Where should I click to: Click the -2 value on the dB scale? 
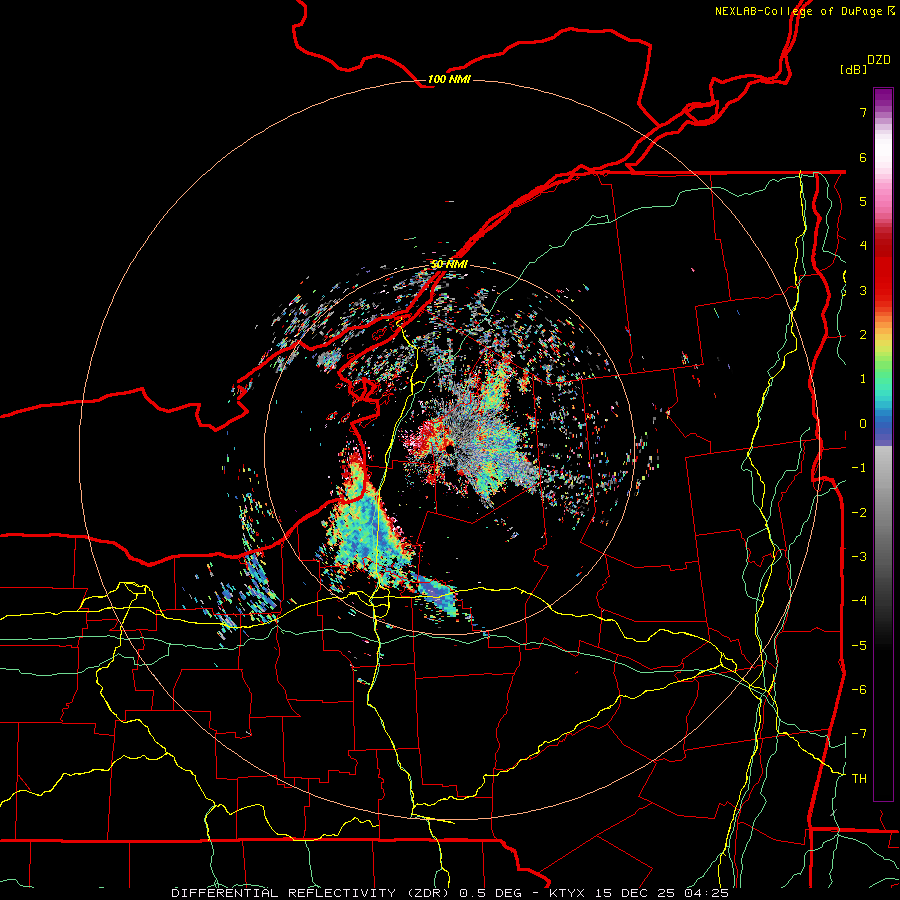click(859, 513)
